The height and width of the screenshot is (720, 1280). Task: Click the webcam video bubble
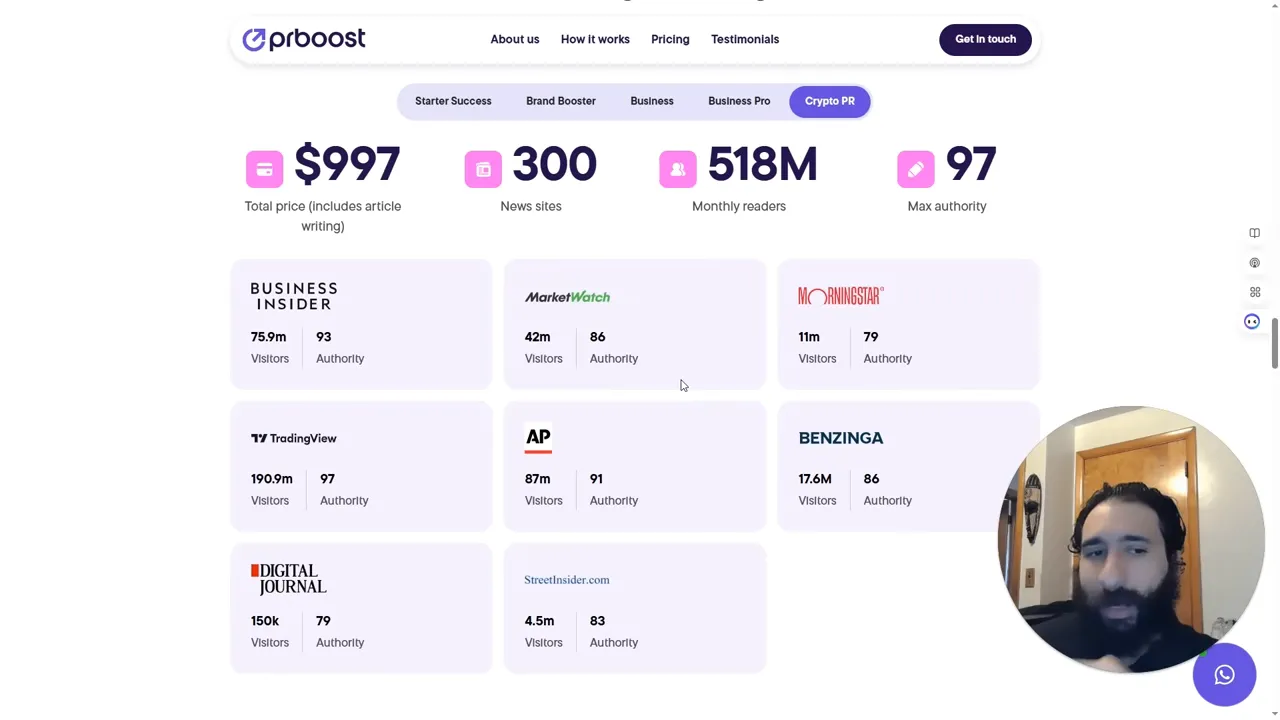pos(1131,539)
